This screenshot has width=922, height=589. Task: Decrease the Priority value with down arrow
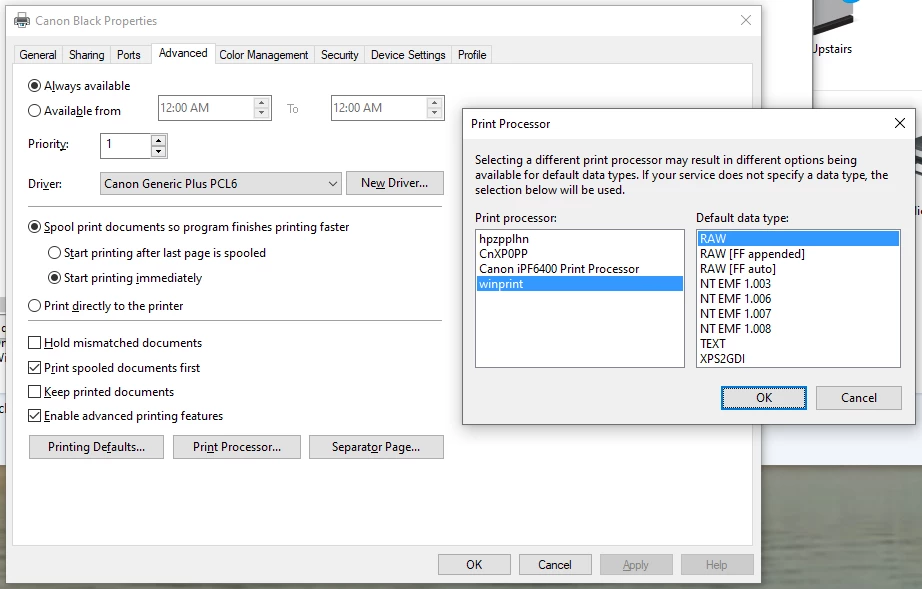point(158,152)
